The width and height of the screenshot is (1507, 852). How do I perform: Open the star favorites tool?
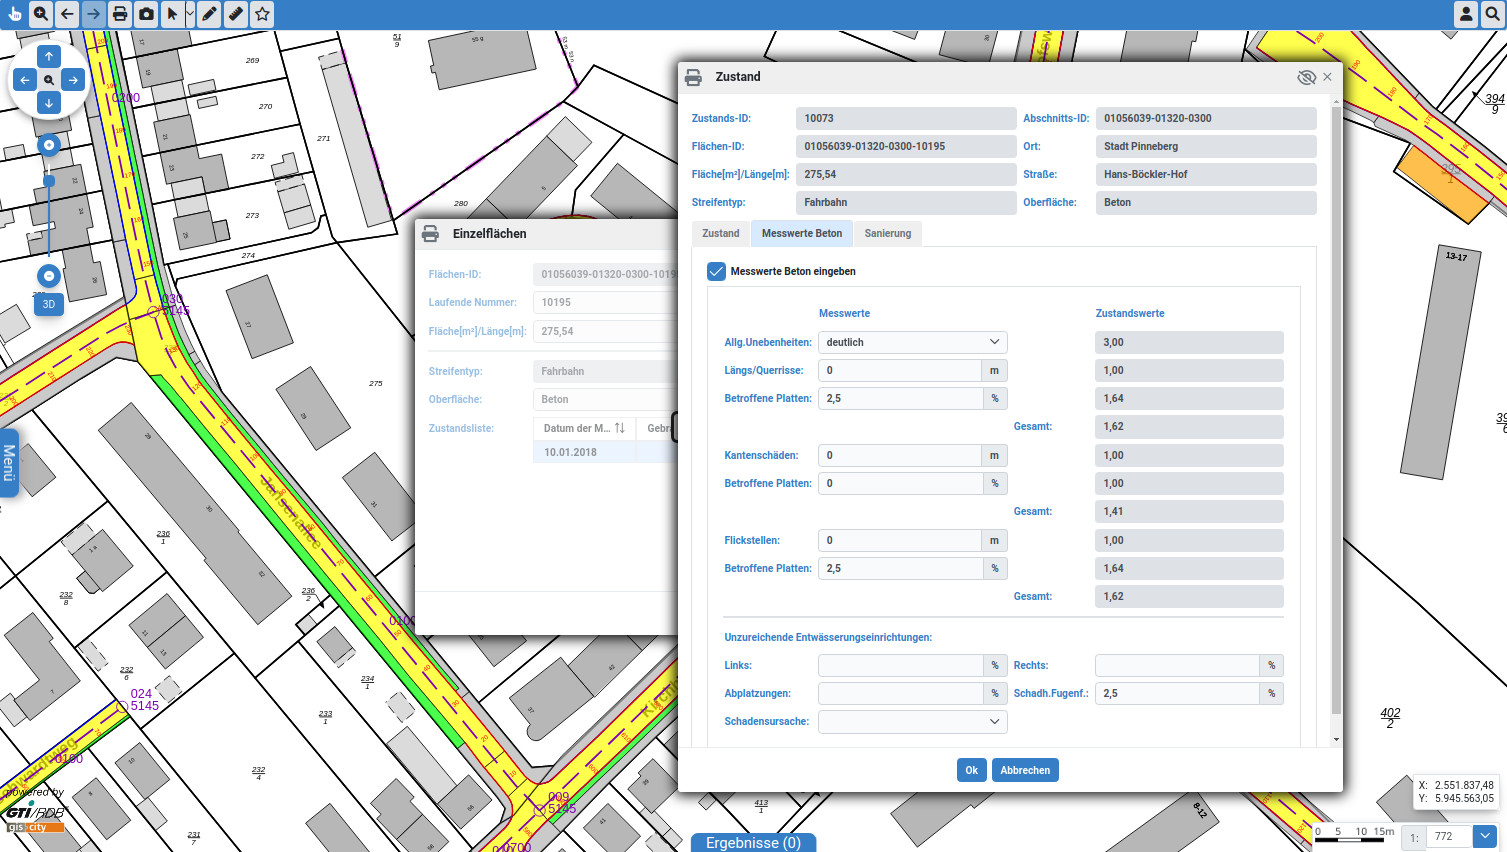[x=262, y=14]
